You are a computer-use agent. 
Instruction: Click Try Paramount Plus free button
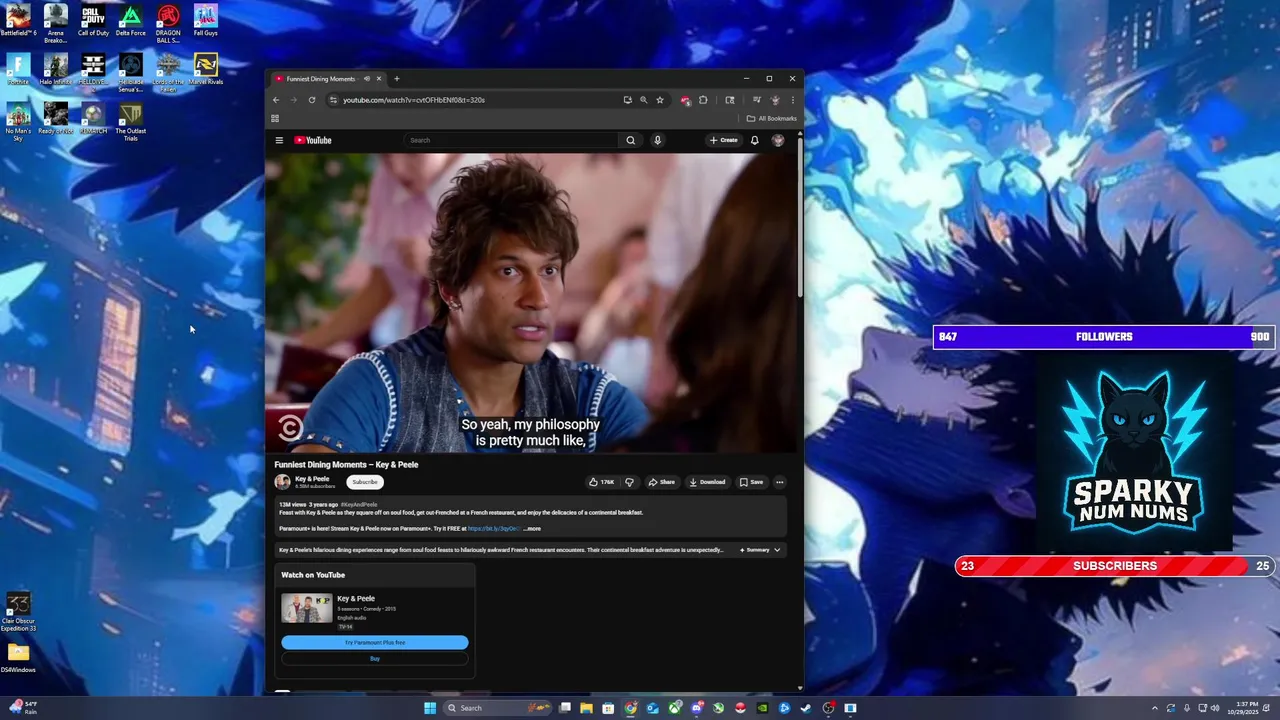point(375,642)
